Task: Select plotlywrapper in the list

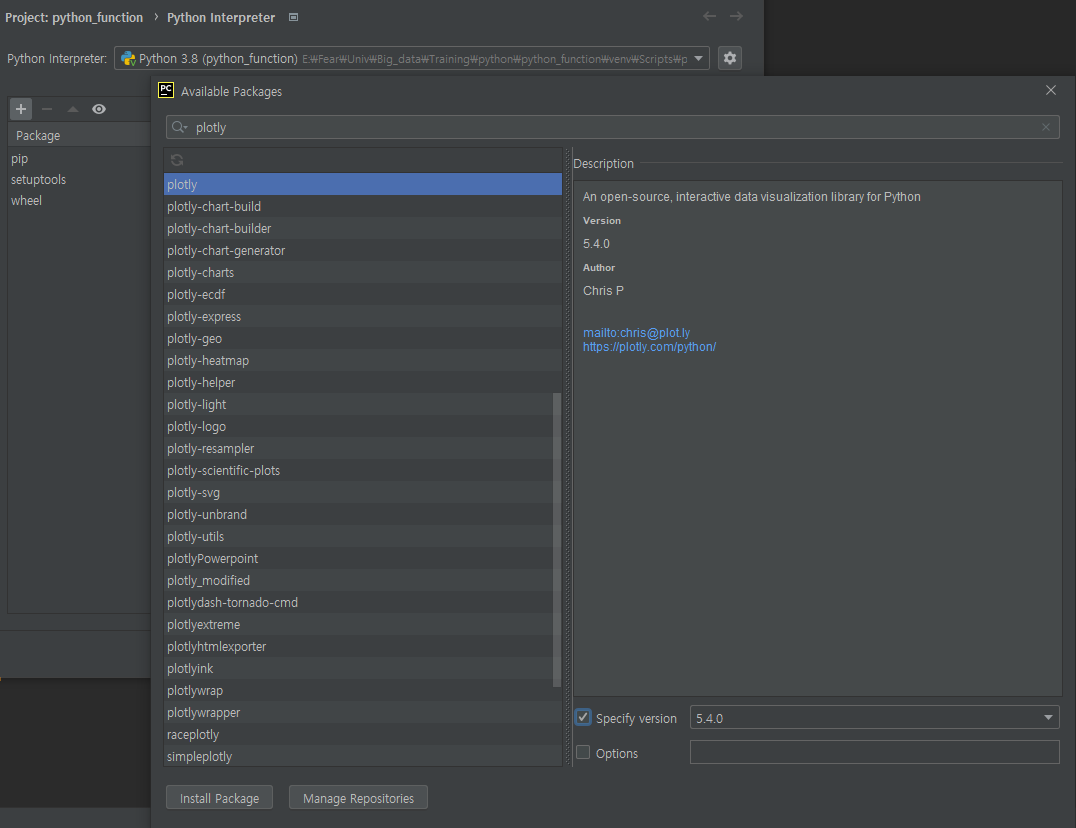Action: pyautogui.click(x=362, y=712)
